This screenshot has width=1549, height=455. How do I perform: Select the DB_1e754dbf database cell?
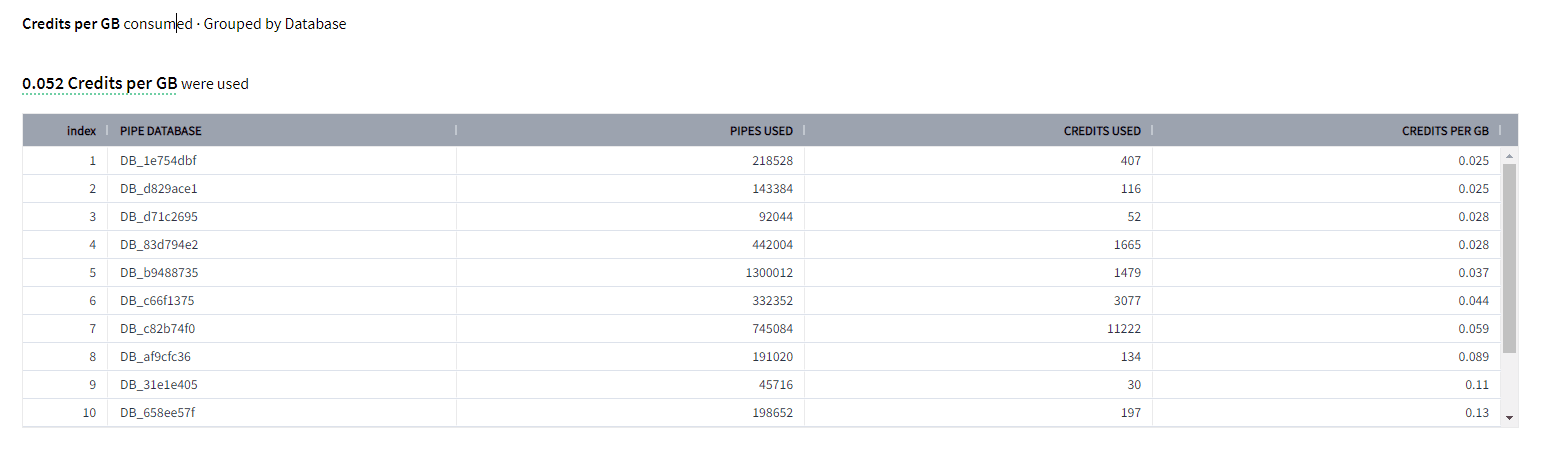pyautogui.click(x=151, y=160)
